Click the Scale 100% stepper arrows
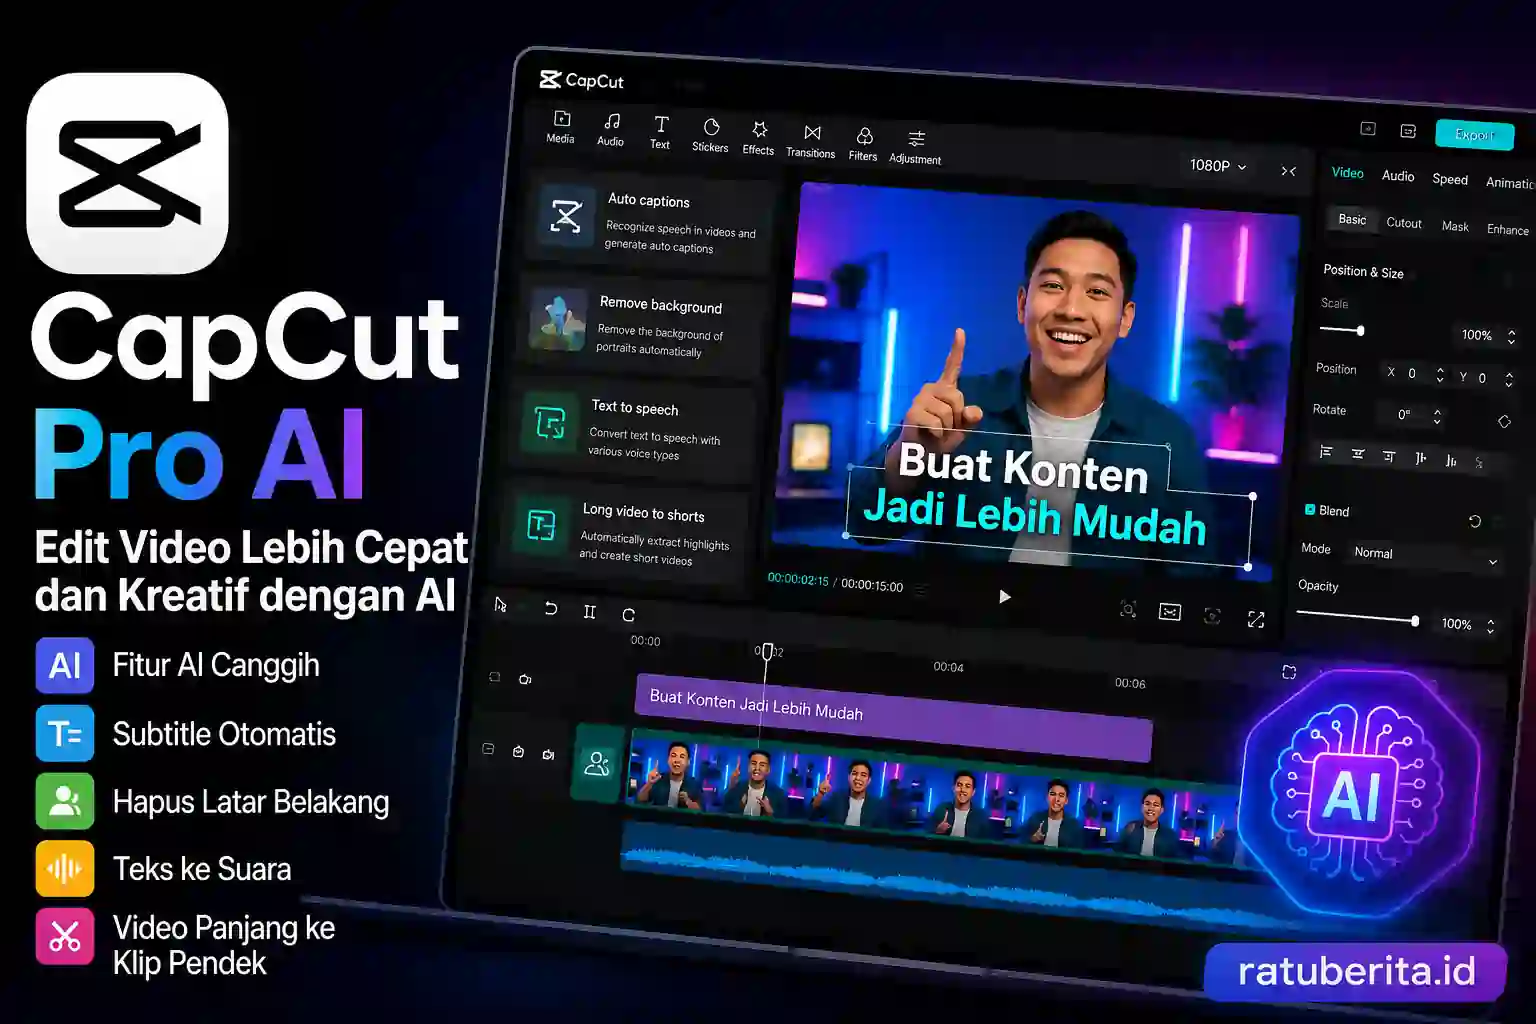1536x1024 pixels. (1511, 337)
